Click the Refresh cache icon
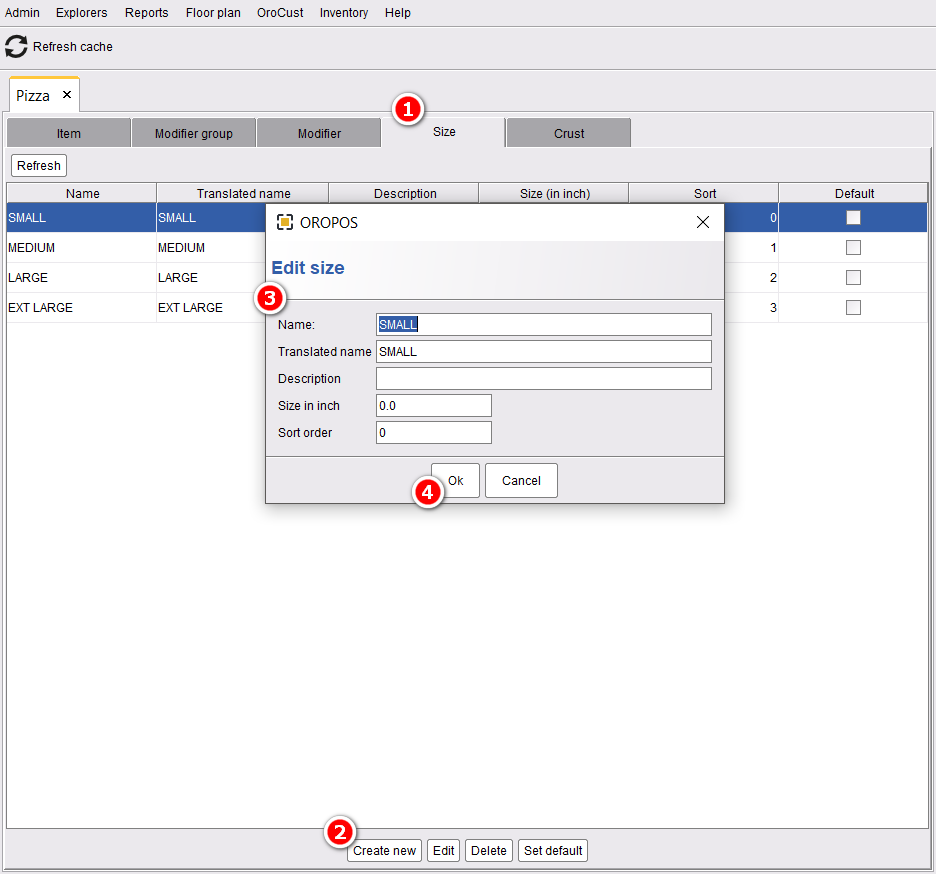Image resolution: width=936 pixels, height=874 pixels. [x=16, y=47]
